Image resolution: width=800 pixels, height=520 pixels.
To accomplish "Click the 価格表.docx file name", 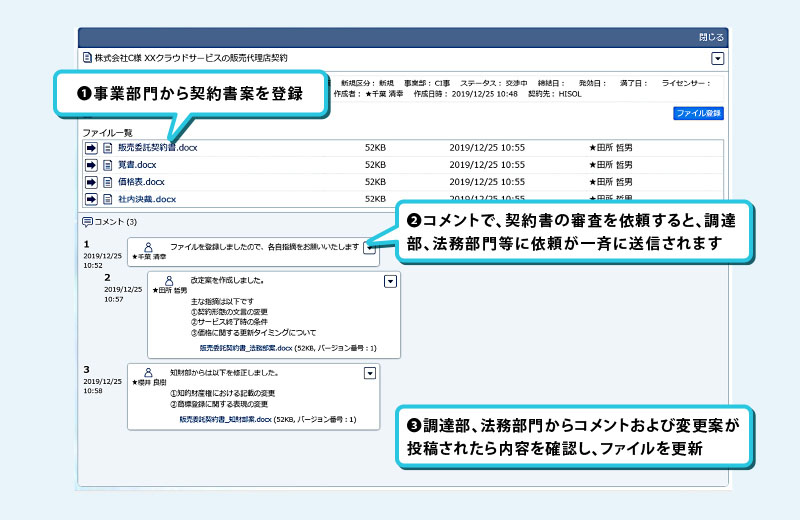I will pos(141,182).
